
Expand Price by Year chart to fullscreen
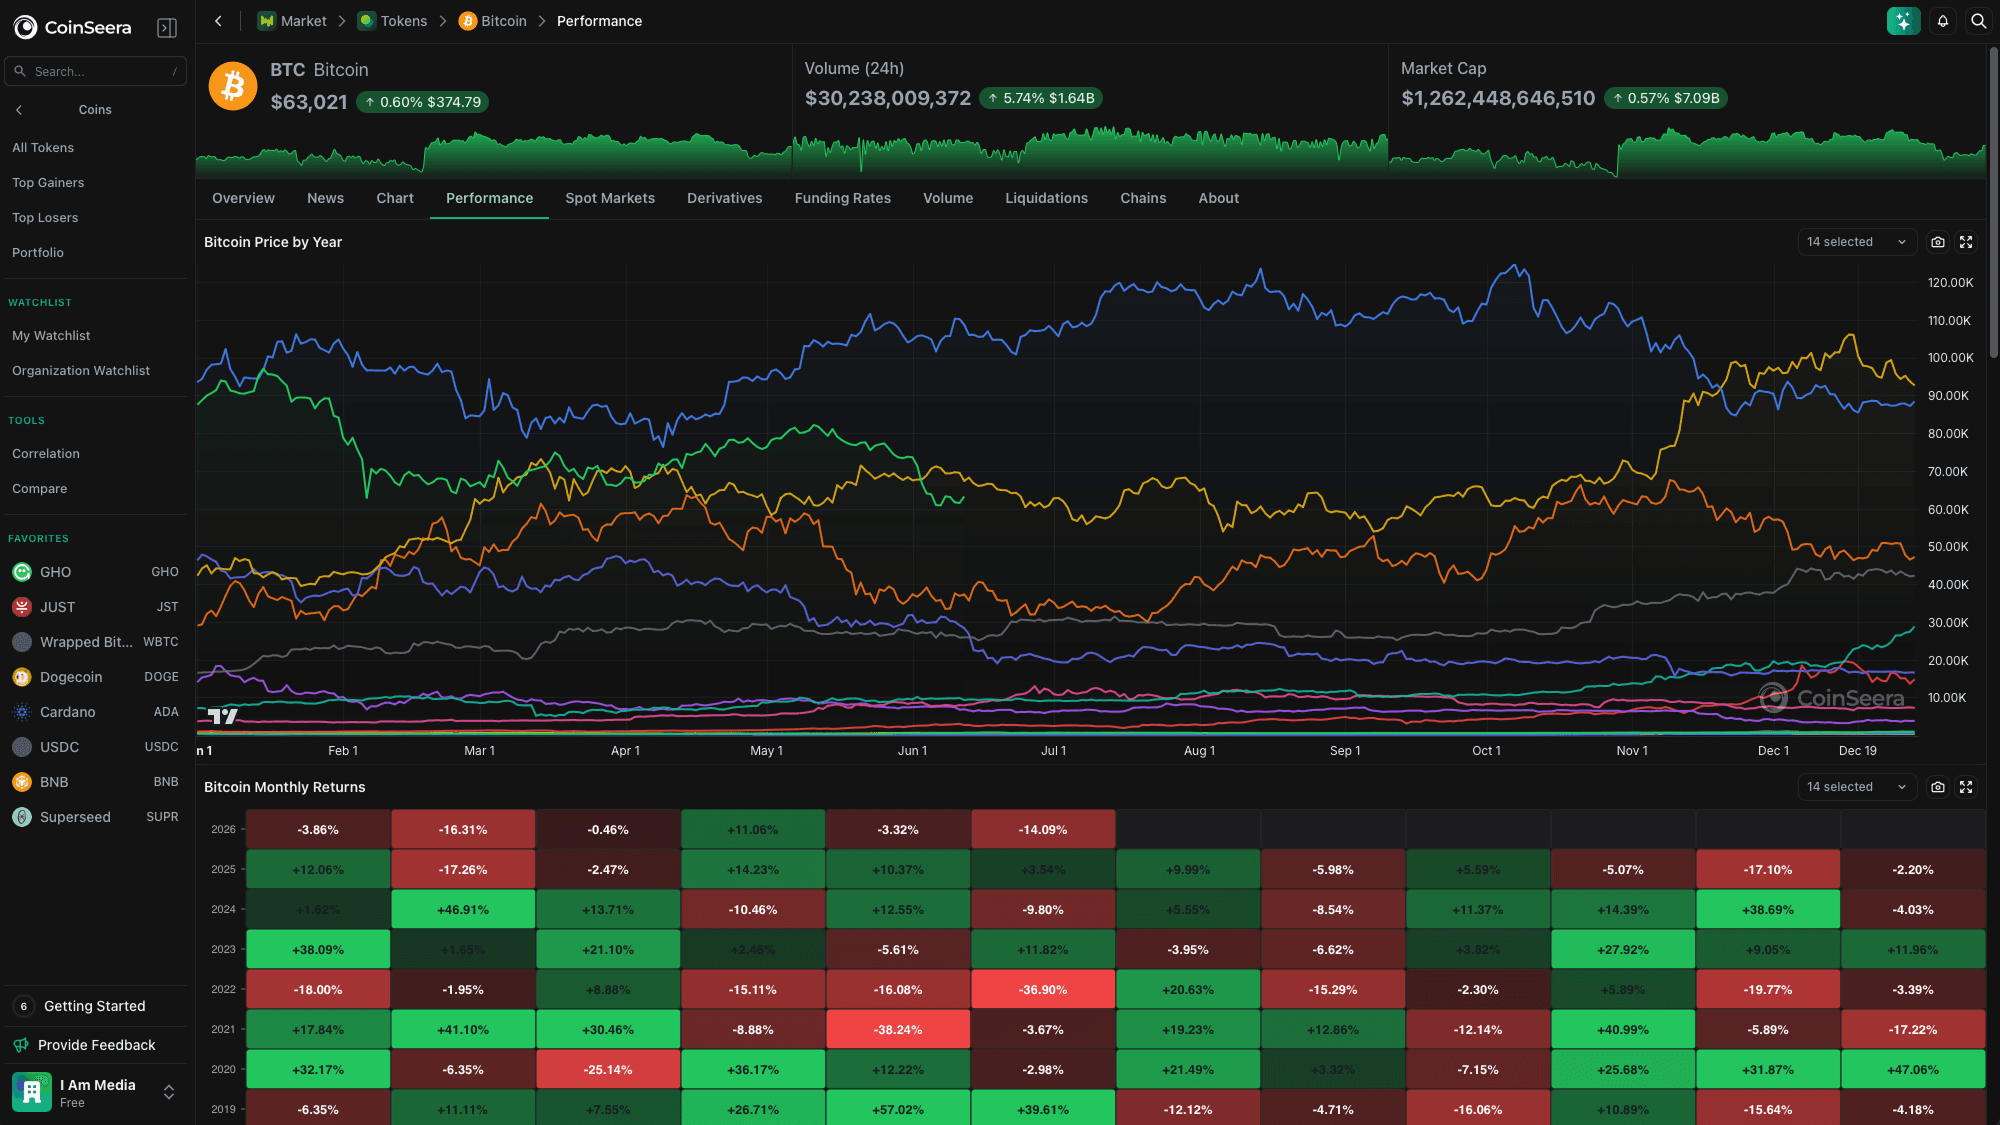[x=1966, y=242]
